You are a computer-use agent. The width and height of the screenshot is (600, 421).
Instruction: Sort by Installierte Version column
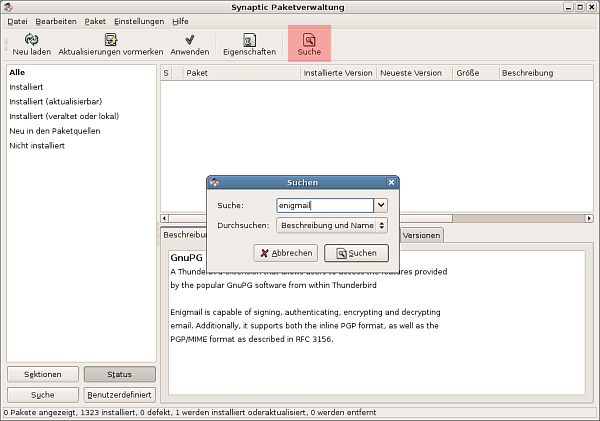point(338,73)
